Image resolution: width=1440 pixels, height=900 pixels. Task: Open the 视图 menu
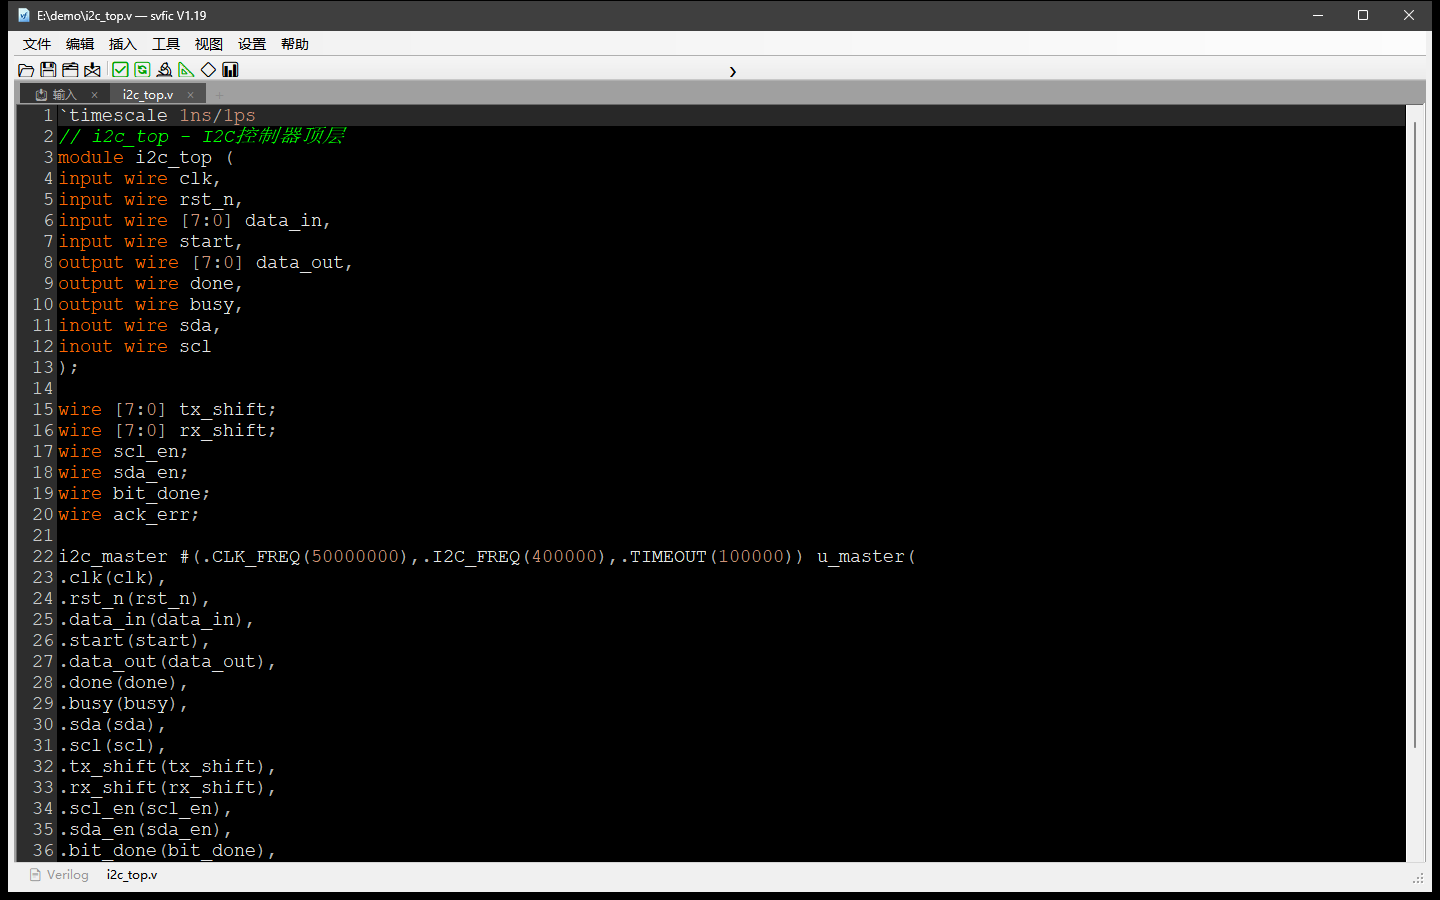click(x=209, y=44)
